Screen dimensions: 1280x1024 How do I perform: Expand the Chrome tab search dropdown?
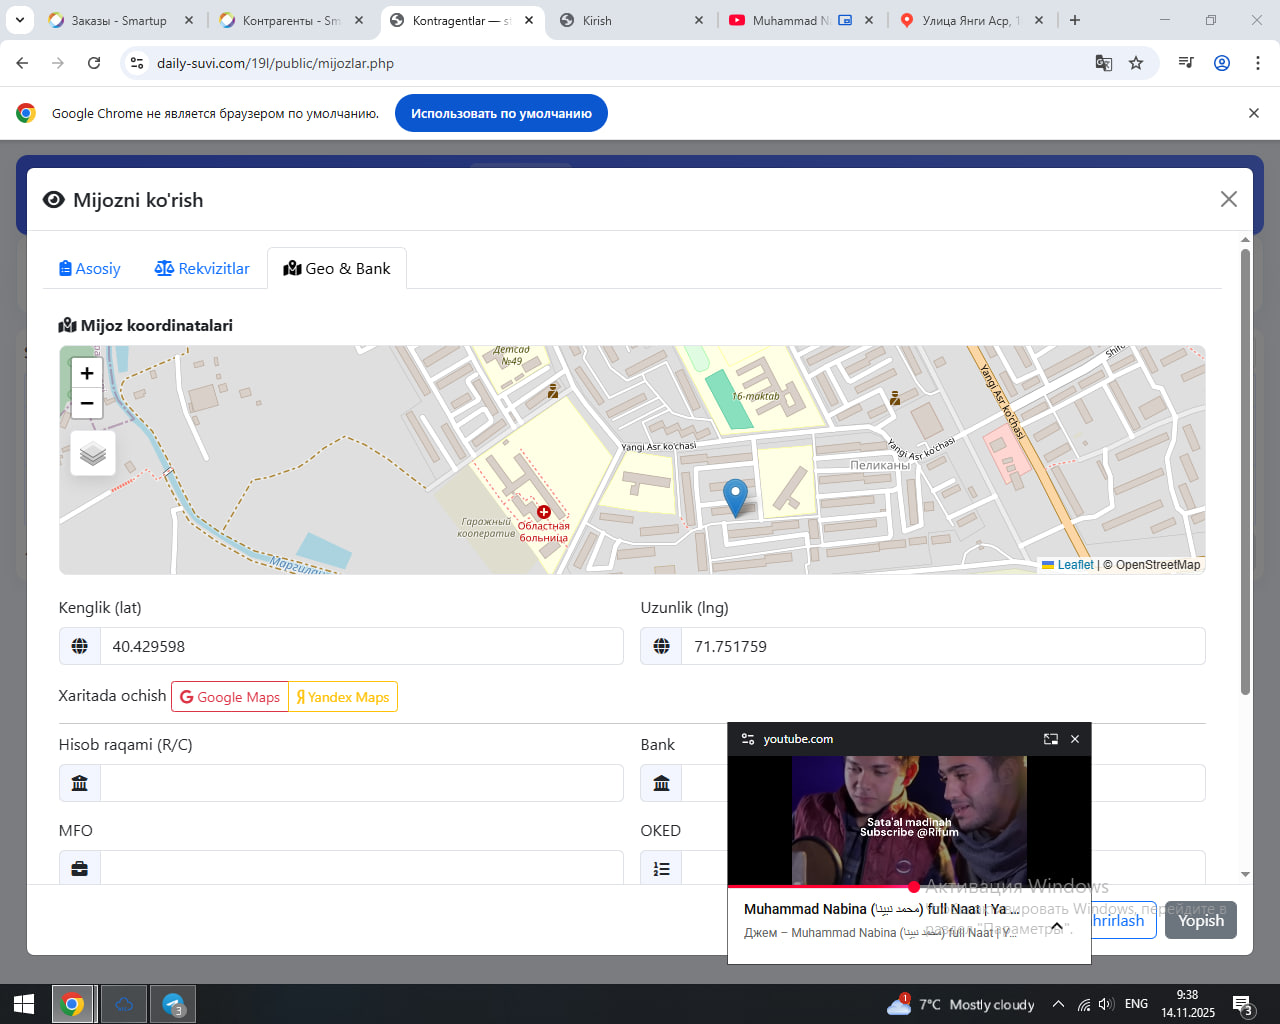click(x=20, y=20)
